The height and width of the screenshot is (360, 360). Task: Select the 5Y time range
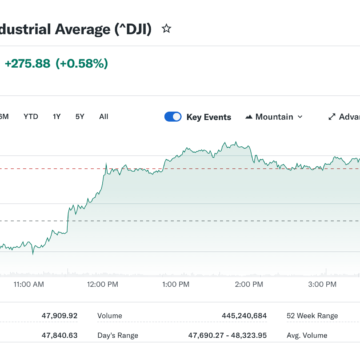(x=80, y=117)
